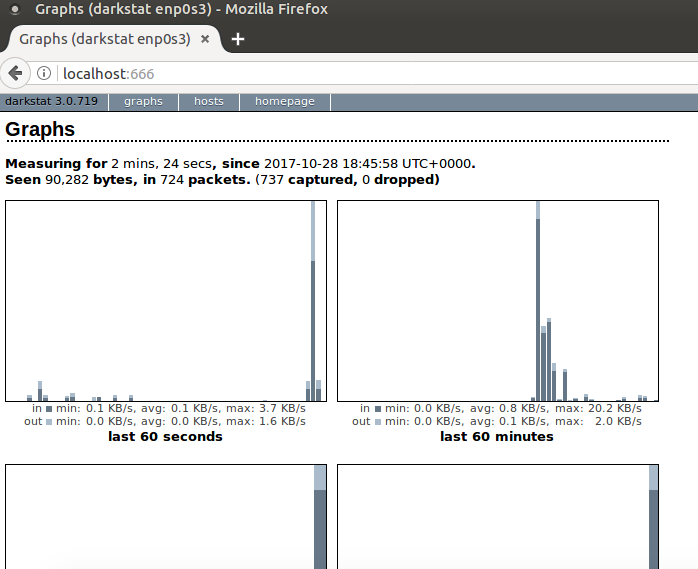Screen dimensions: 698x569
Task: Click the last 60 minutes graph
Action: point(497,300)
